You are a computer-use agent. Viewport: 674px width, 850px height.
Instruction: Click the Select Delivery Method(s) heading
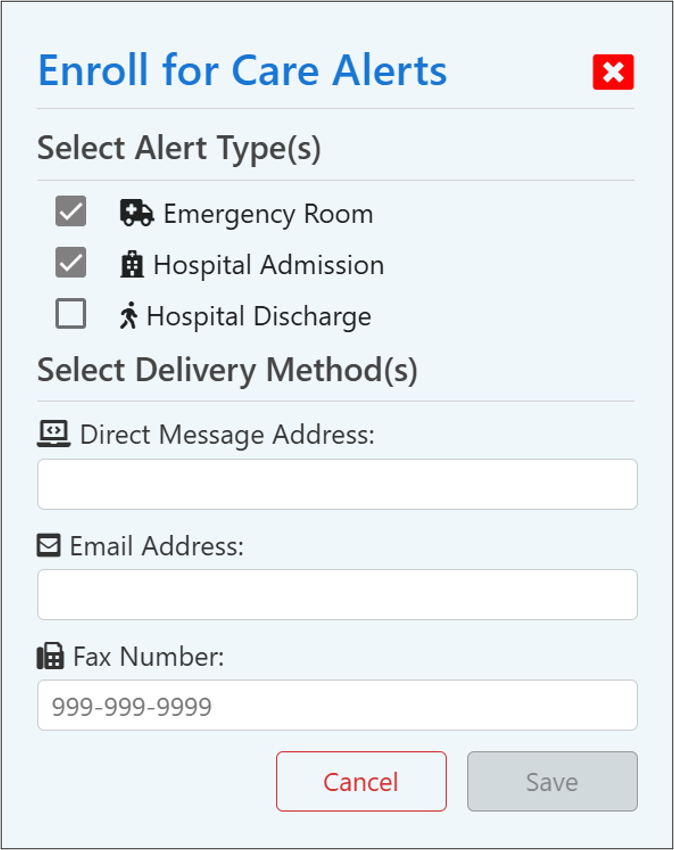pyautogui.click(x=227, y=370)
